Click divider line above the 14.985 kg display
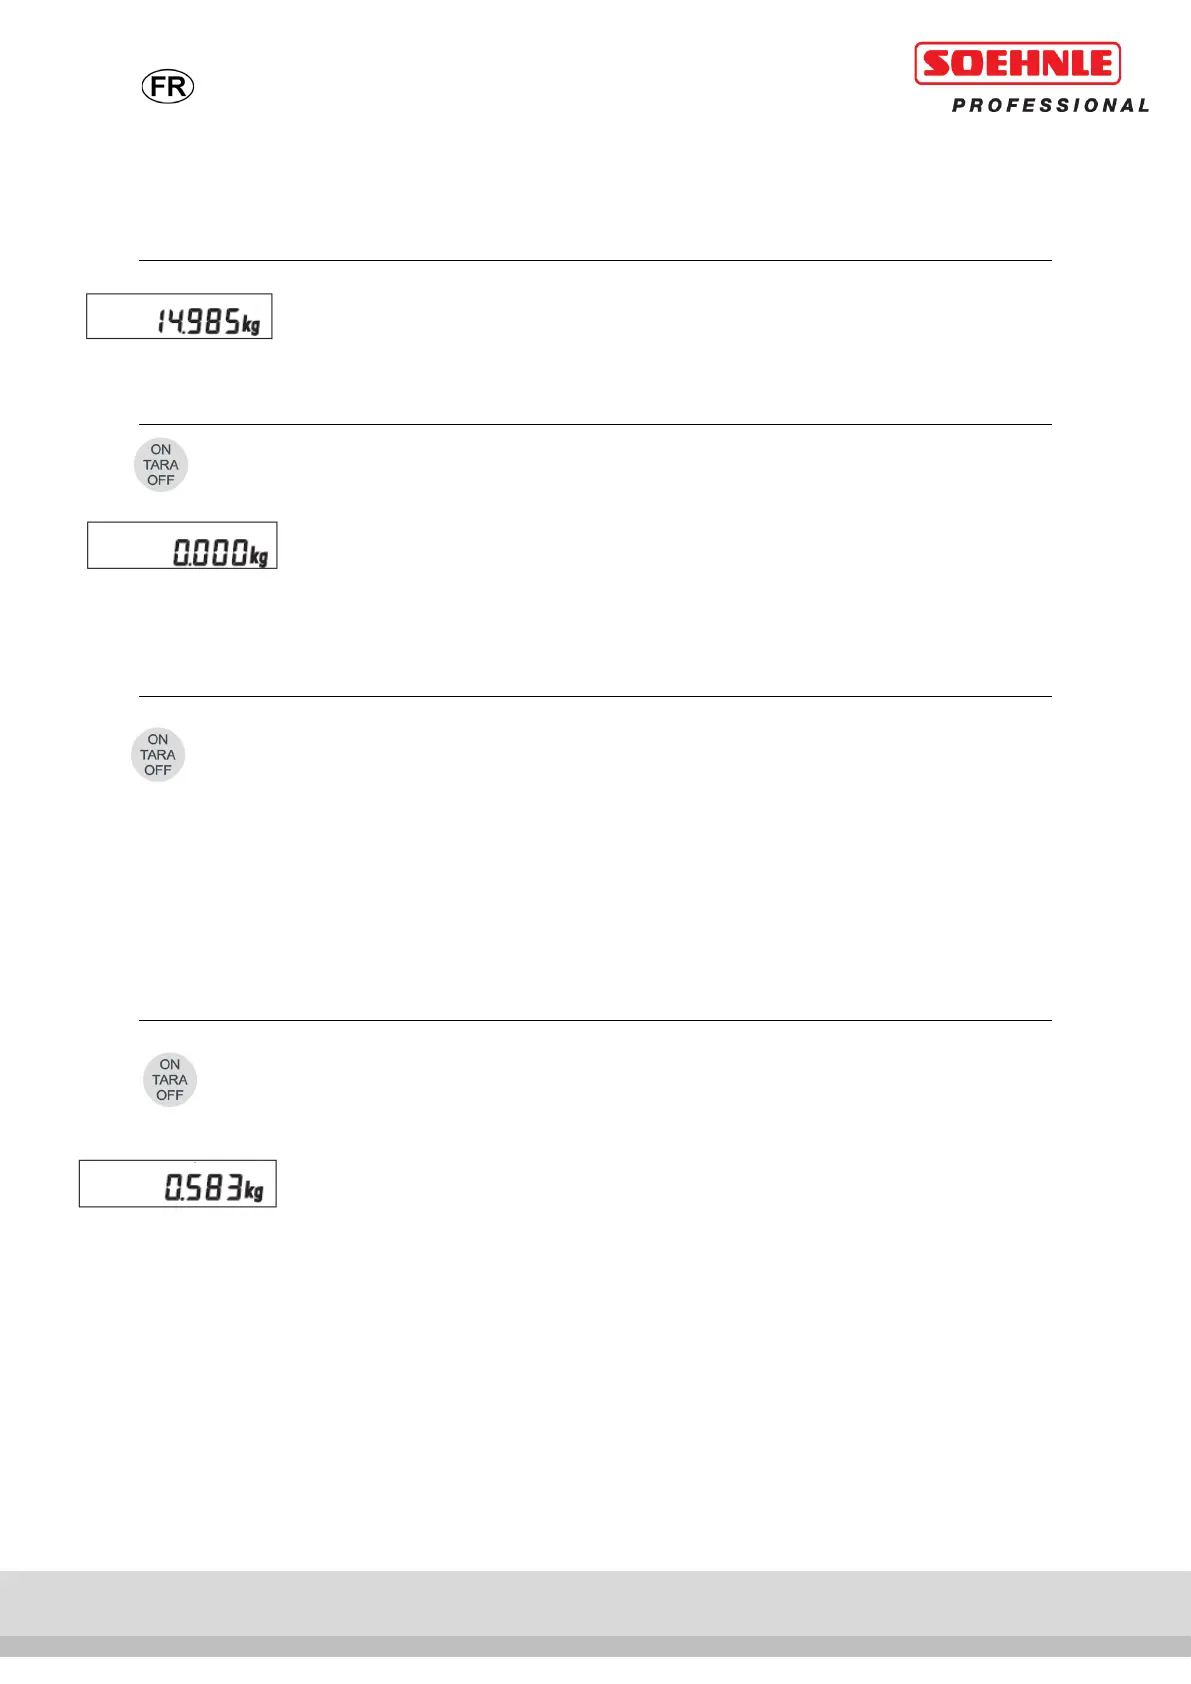The image size is (1191, 1684). [595, 260]
